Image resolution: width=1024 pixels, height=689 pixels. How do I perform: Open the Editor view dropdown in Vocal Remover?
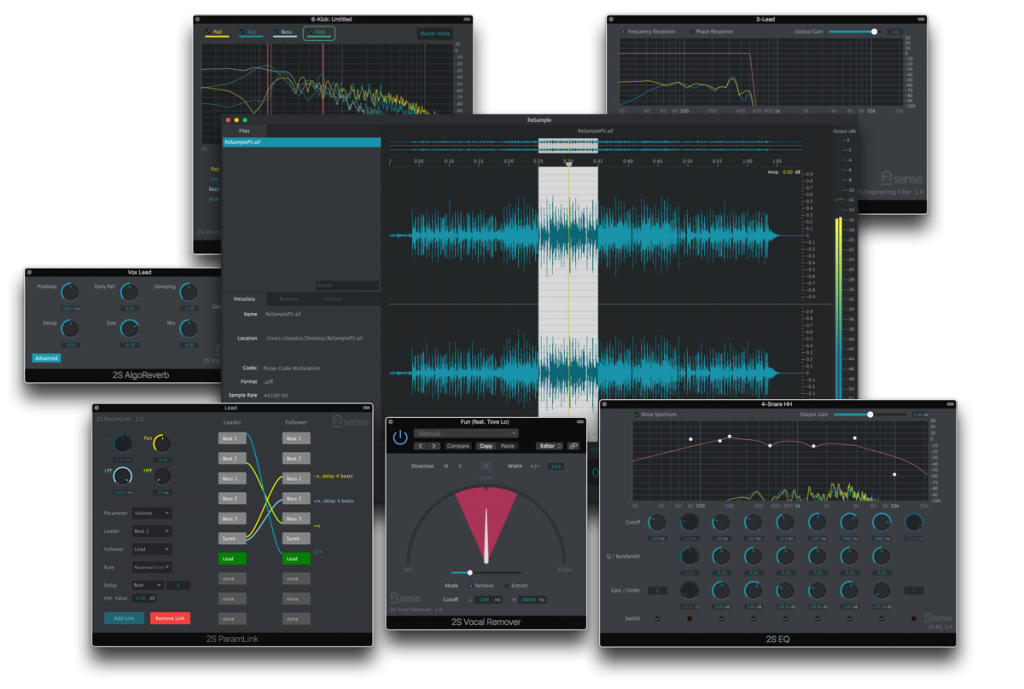(551, 446)
